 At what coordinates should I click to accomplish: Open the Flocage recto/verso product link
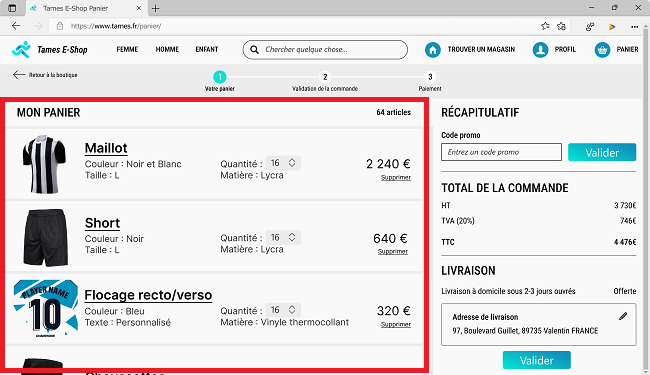(x=148, y=295)
